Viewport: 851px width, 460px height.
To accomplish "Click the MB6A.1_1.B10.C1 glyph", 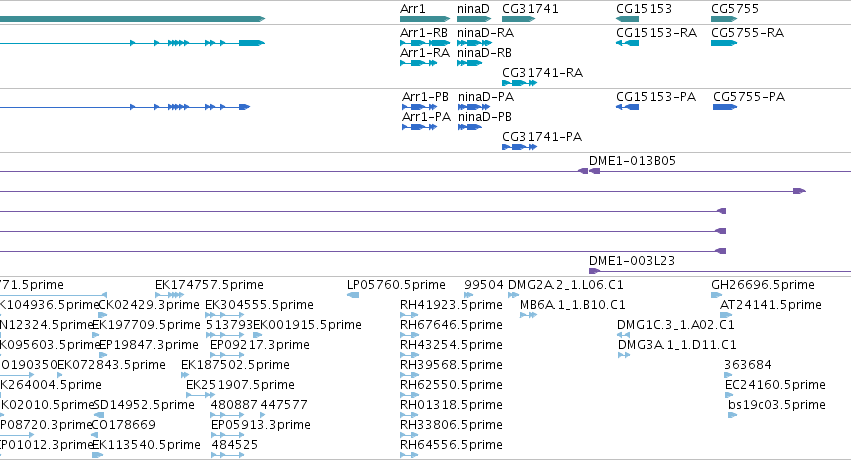I will [528, 315].
